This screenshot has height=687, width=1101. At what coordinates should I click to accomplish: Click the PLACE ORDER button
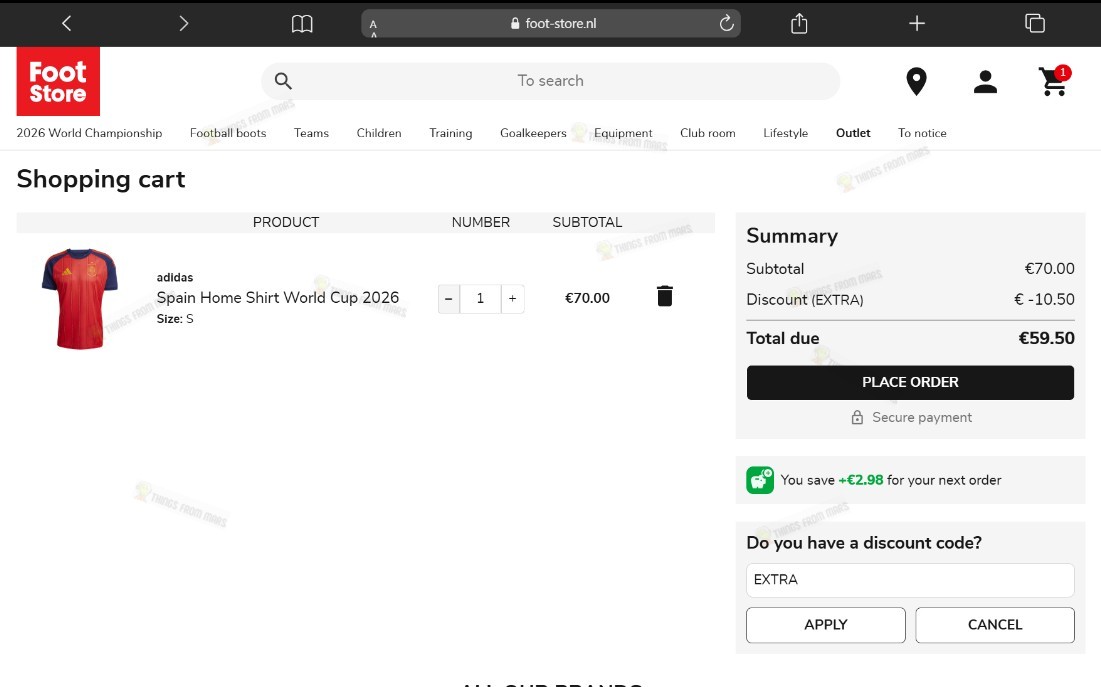click(910, 382)
